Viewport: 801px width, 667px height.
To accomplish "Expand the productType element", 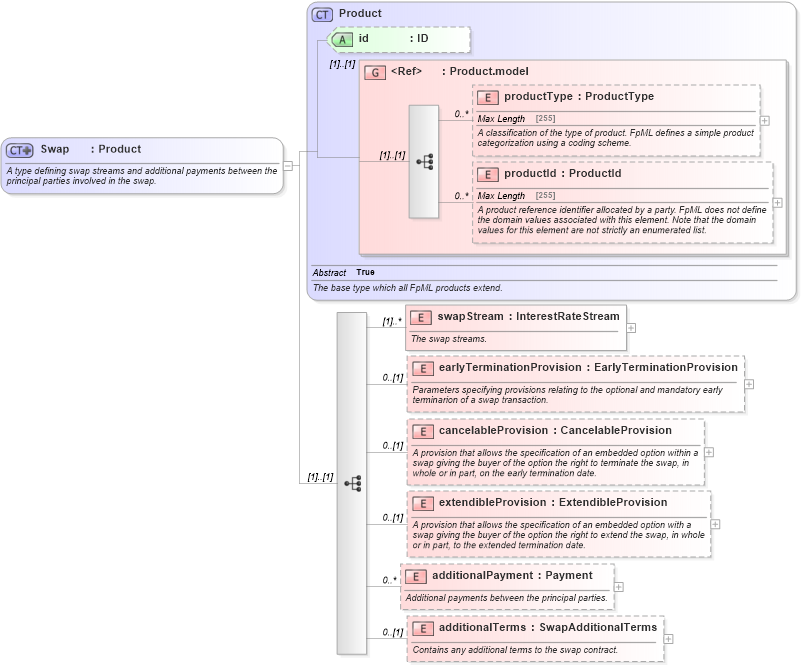I will pyautogui.click(x=765, y=121).
